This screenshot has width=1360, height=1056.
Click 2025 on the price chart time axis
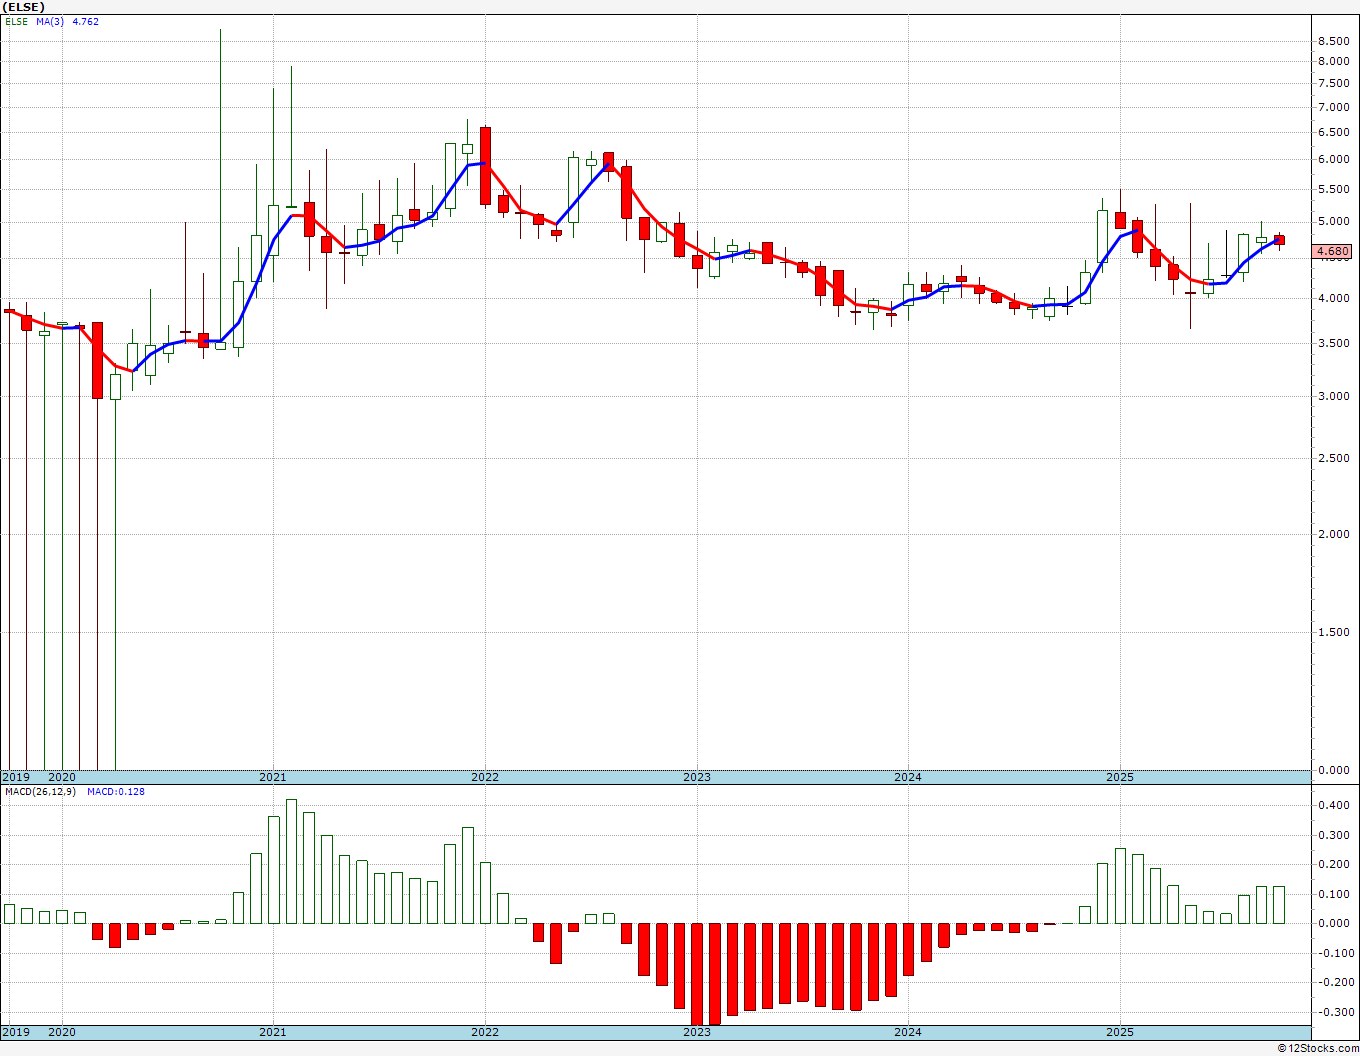point(1120,777)
